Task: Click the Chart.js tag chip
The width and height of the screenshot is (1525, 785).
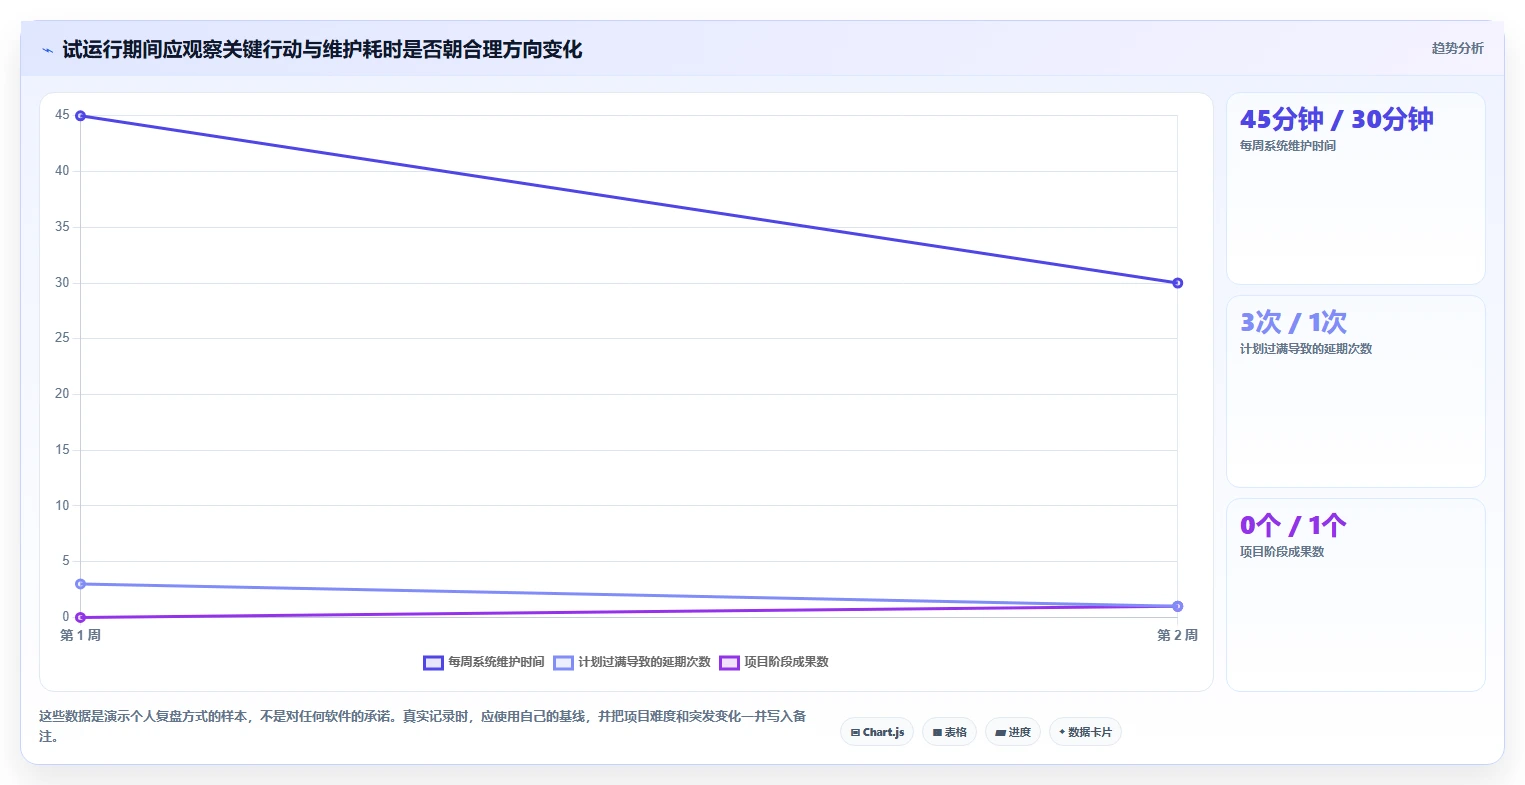Action: (877, 732)
